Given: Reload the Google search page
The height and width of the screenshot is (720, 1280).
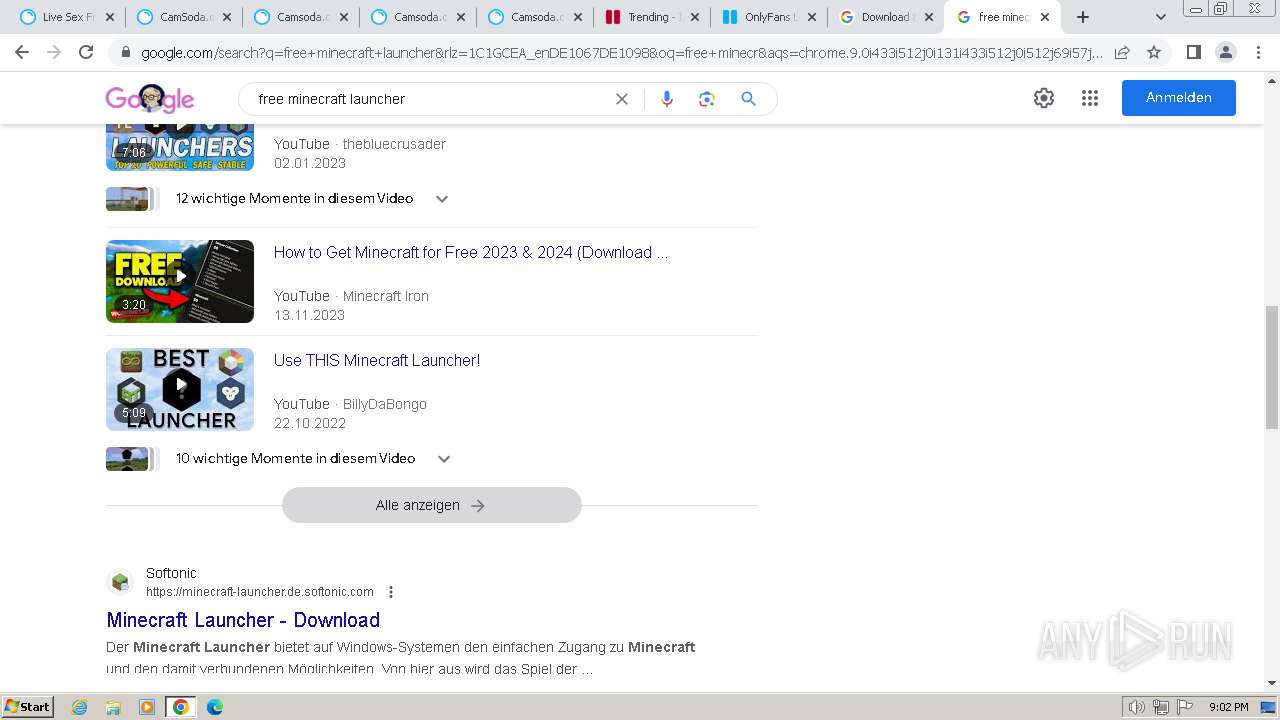Looking at the screenshot, I should point(86,52).
